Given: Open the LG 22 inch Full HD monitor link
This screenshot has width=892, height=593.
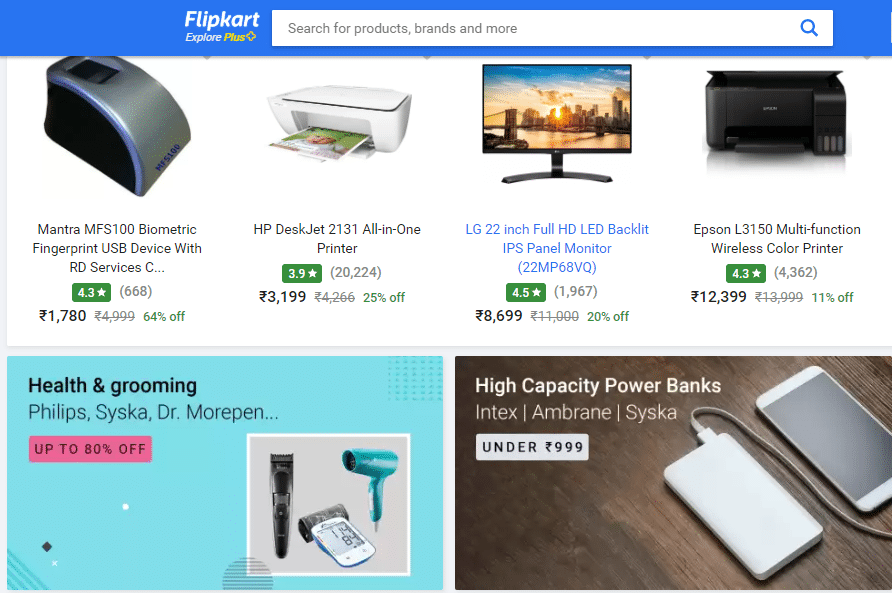Looking at the screenshot, I should (x=557, y=248).
